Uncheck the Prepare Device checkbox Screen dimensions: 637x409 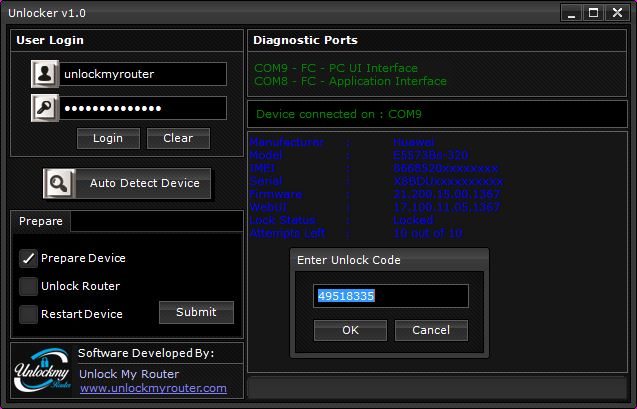[x=28, y=258]
